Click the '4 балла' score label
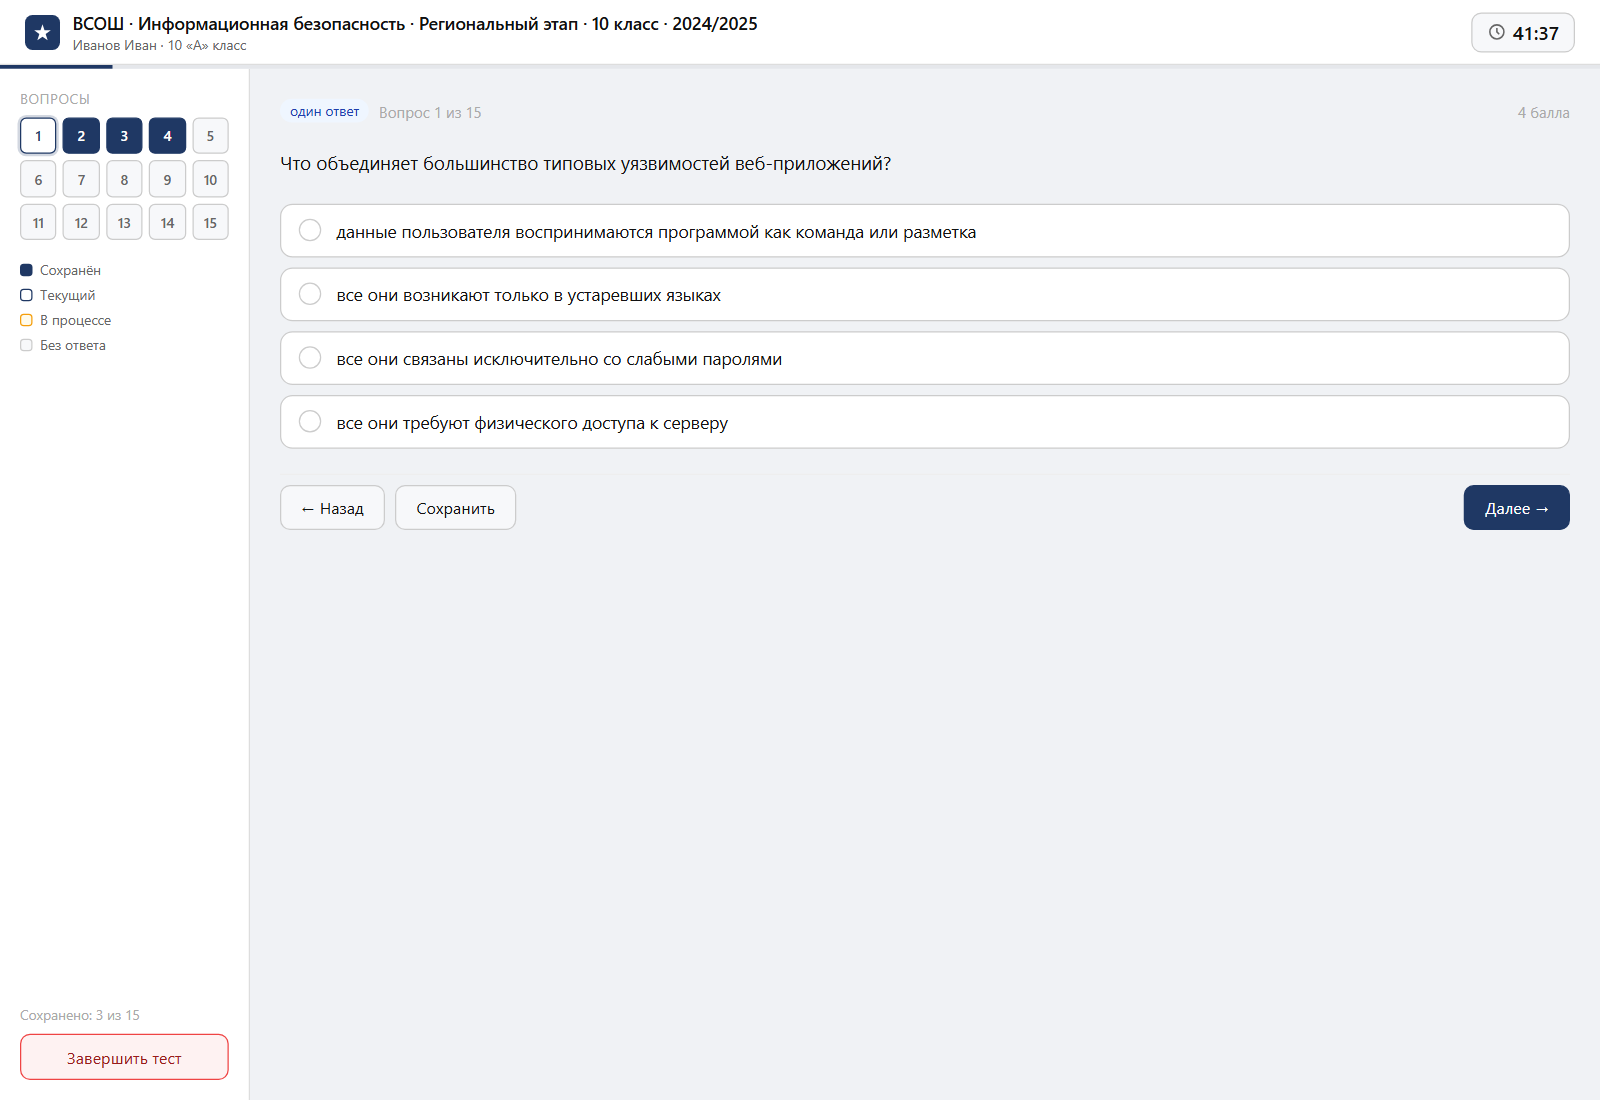The width and height of the screenshot is (1600, 1100). (1543, 113)
